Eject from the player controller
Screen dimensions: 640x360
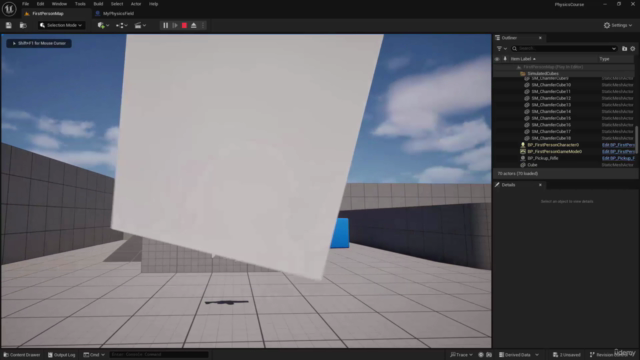click(193, 25)
